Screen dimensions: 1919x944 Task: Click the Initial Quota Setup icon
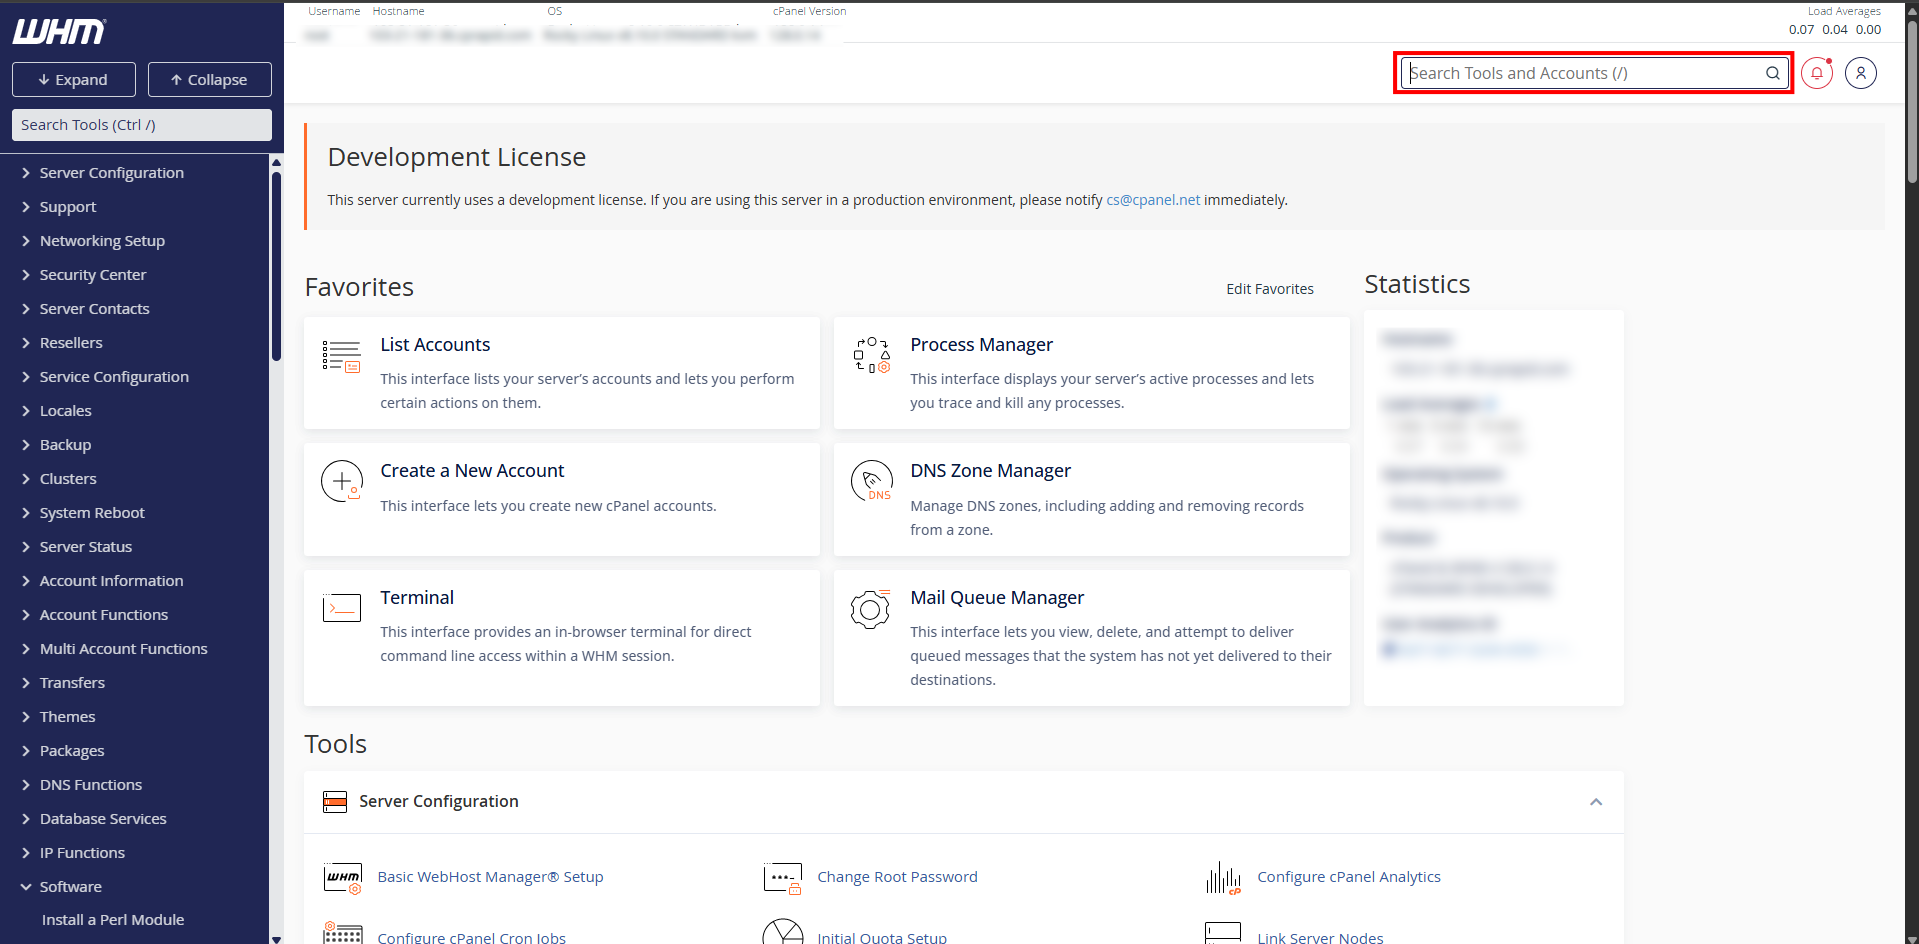click(783, 932)
